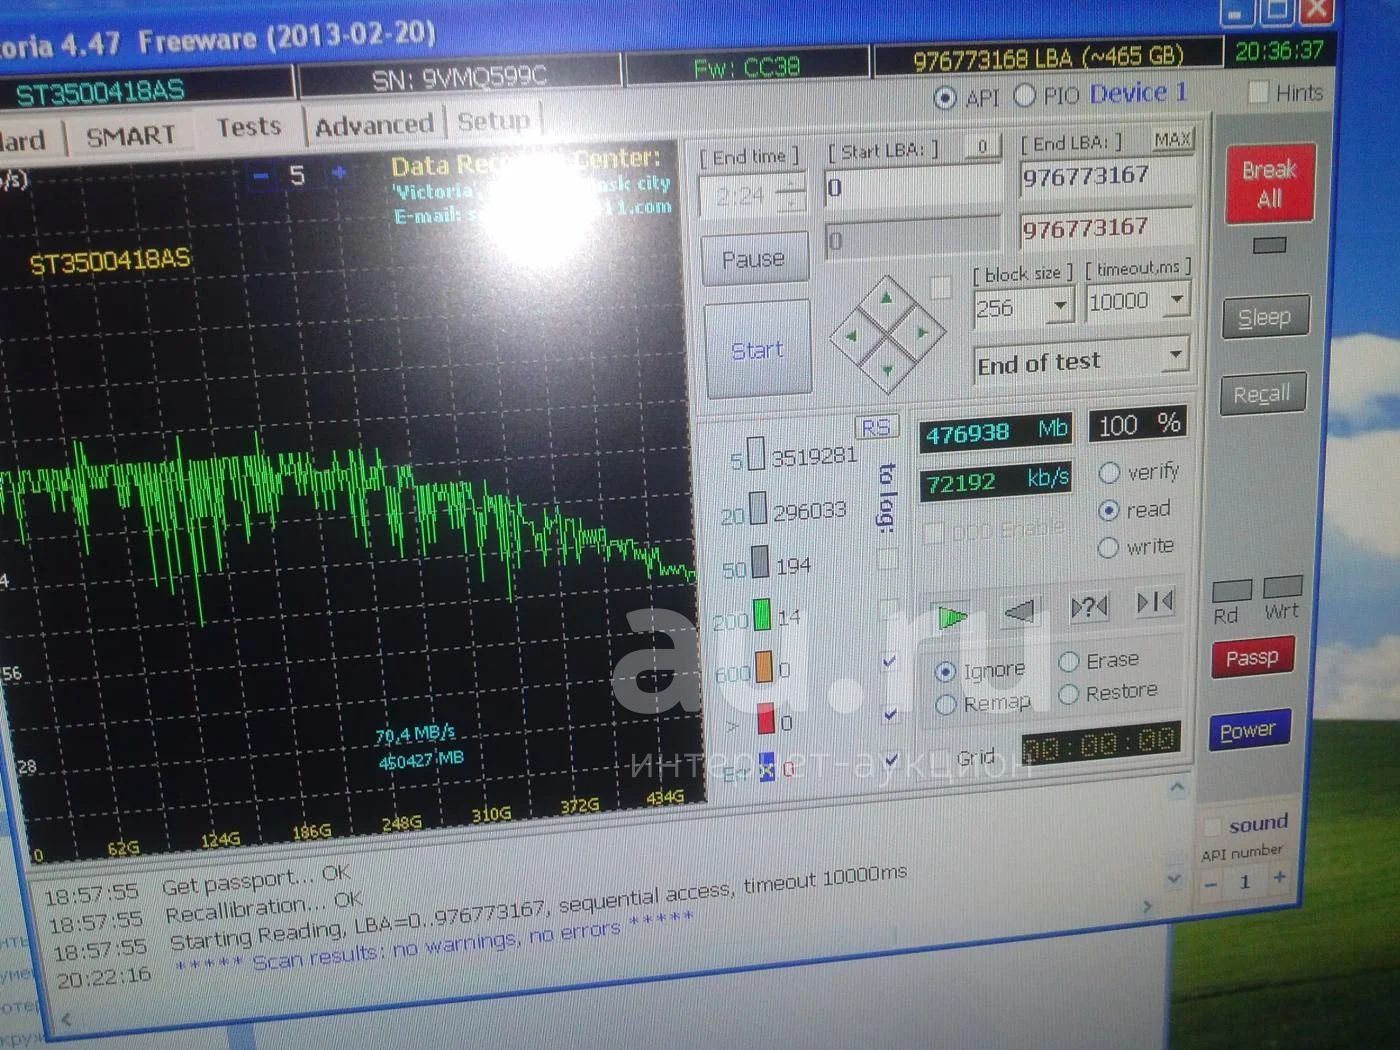The width and height of the screenshot is (1400, 1050).
Task: Select the read scan mode
Action: pos(1108,510)
